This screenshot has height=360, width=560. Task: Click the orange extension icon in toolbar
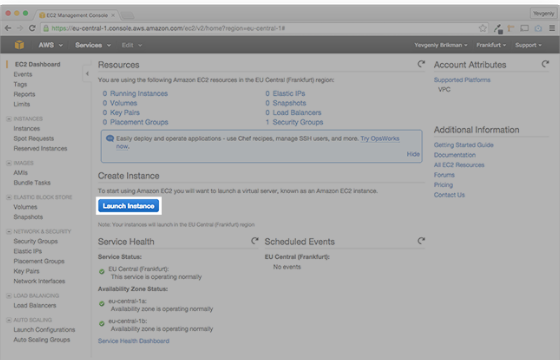[511, 28]
